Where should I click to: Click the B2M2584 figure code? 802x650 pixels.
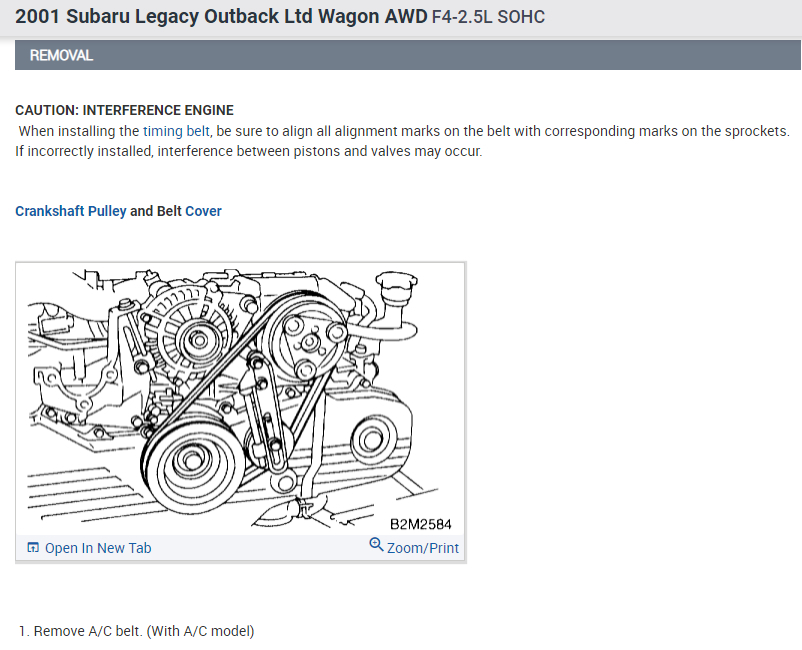coord(420,525)
